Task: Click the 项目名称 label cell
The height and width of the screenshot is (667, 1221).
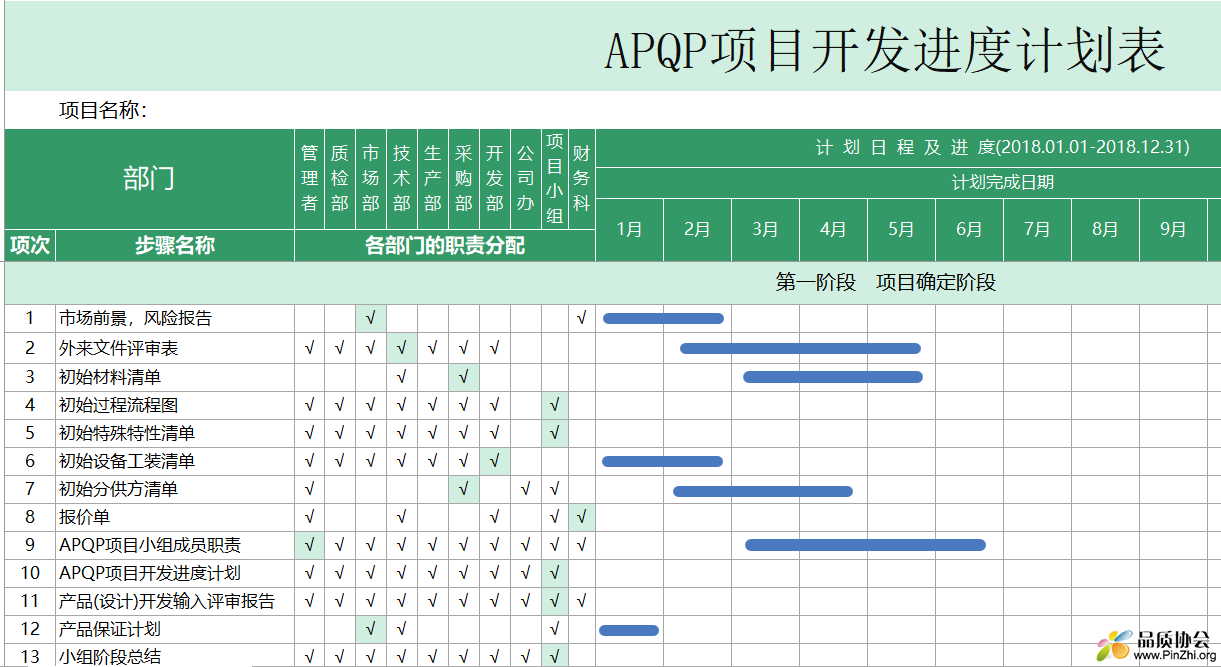Action: coord(103,110)
